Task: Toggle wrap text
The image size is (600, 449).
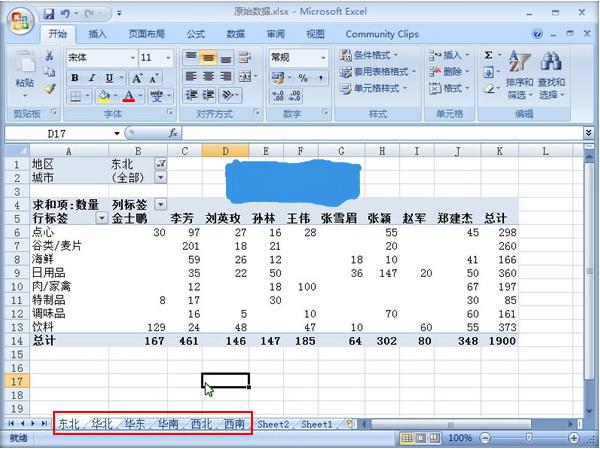Action: [x=245, y=57]
